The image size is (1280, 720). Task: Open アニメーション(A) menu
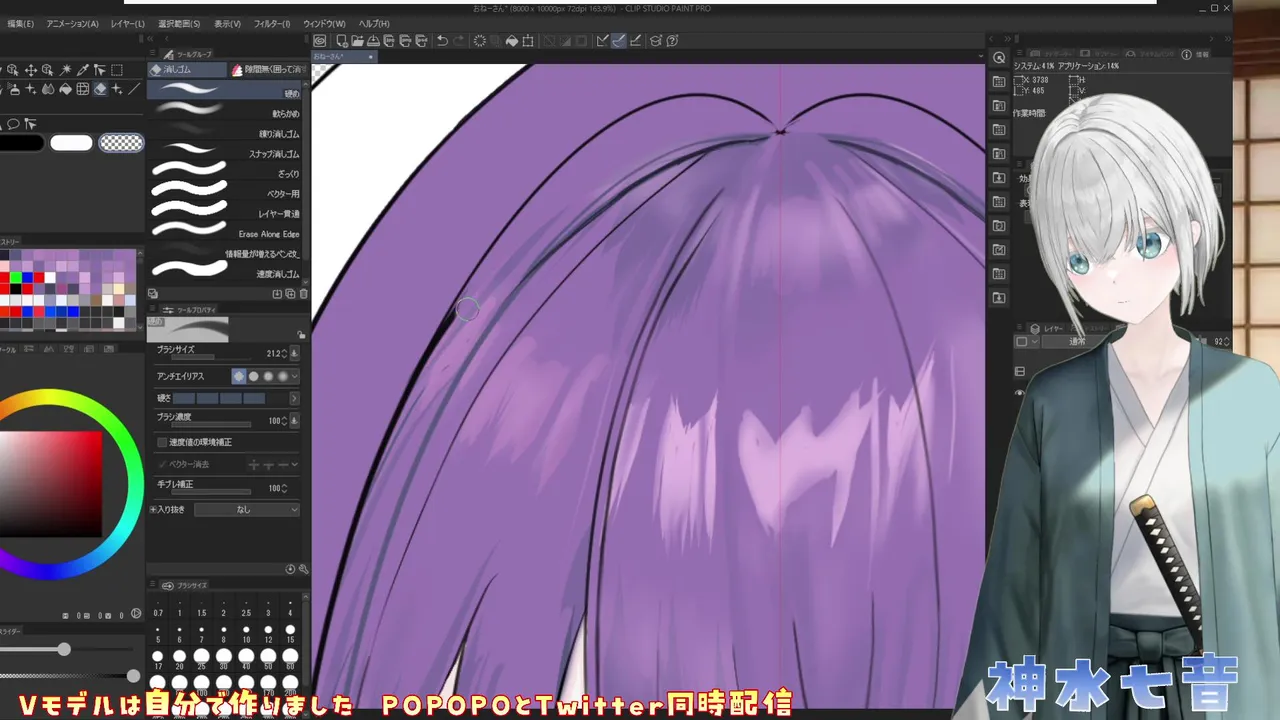pyautogui.click(x=72, y=24)
